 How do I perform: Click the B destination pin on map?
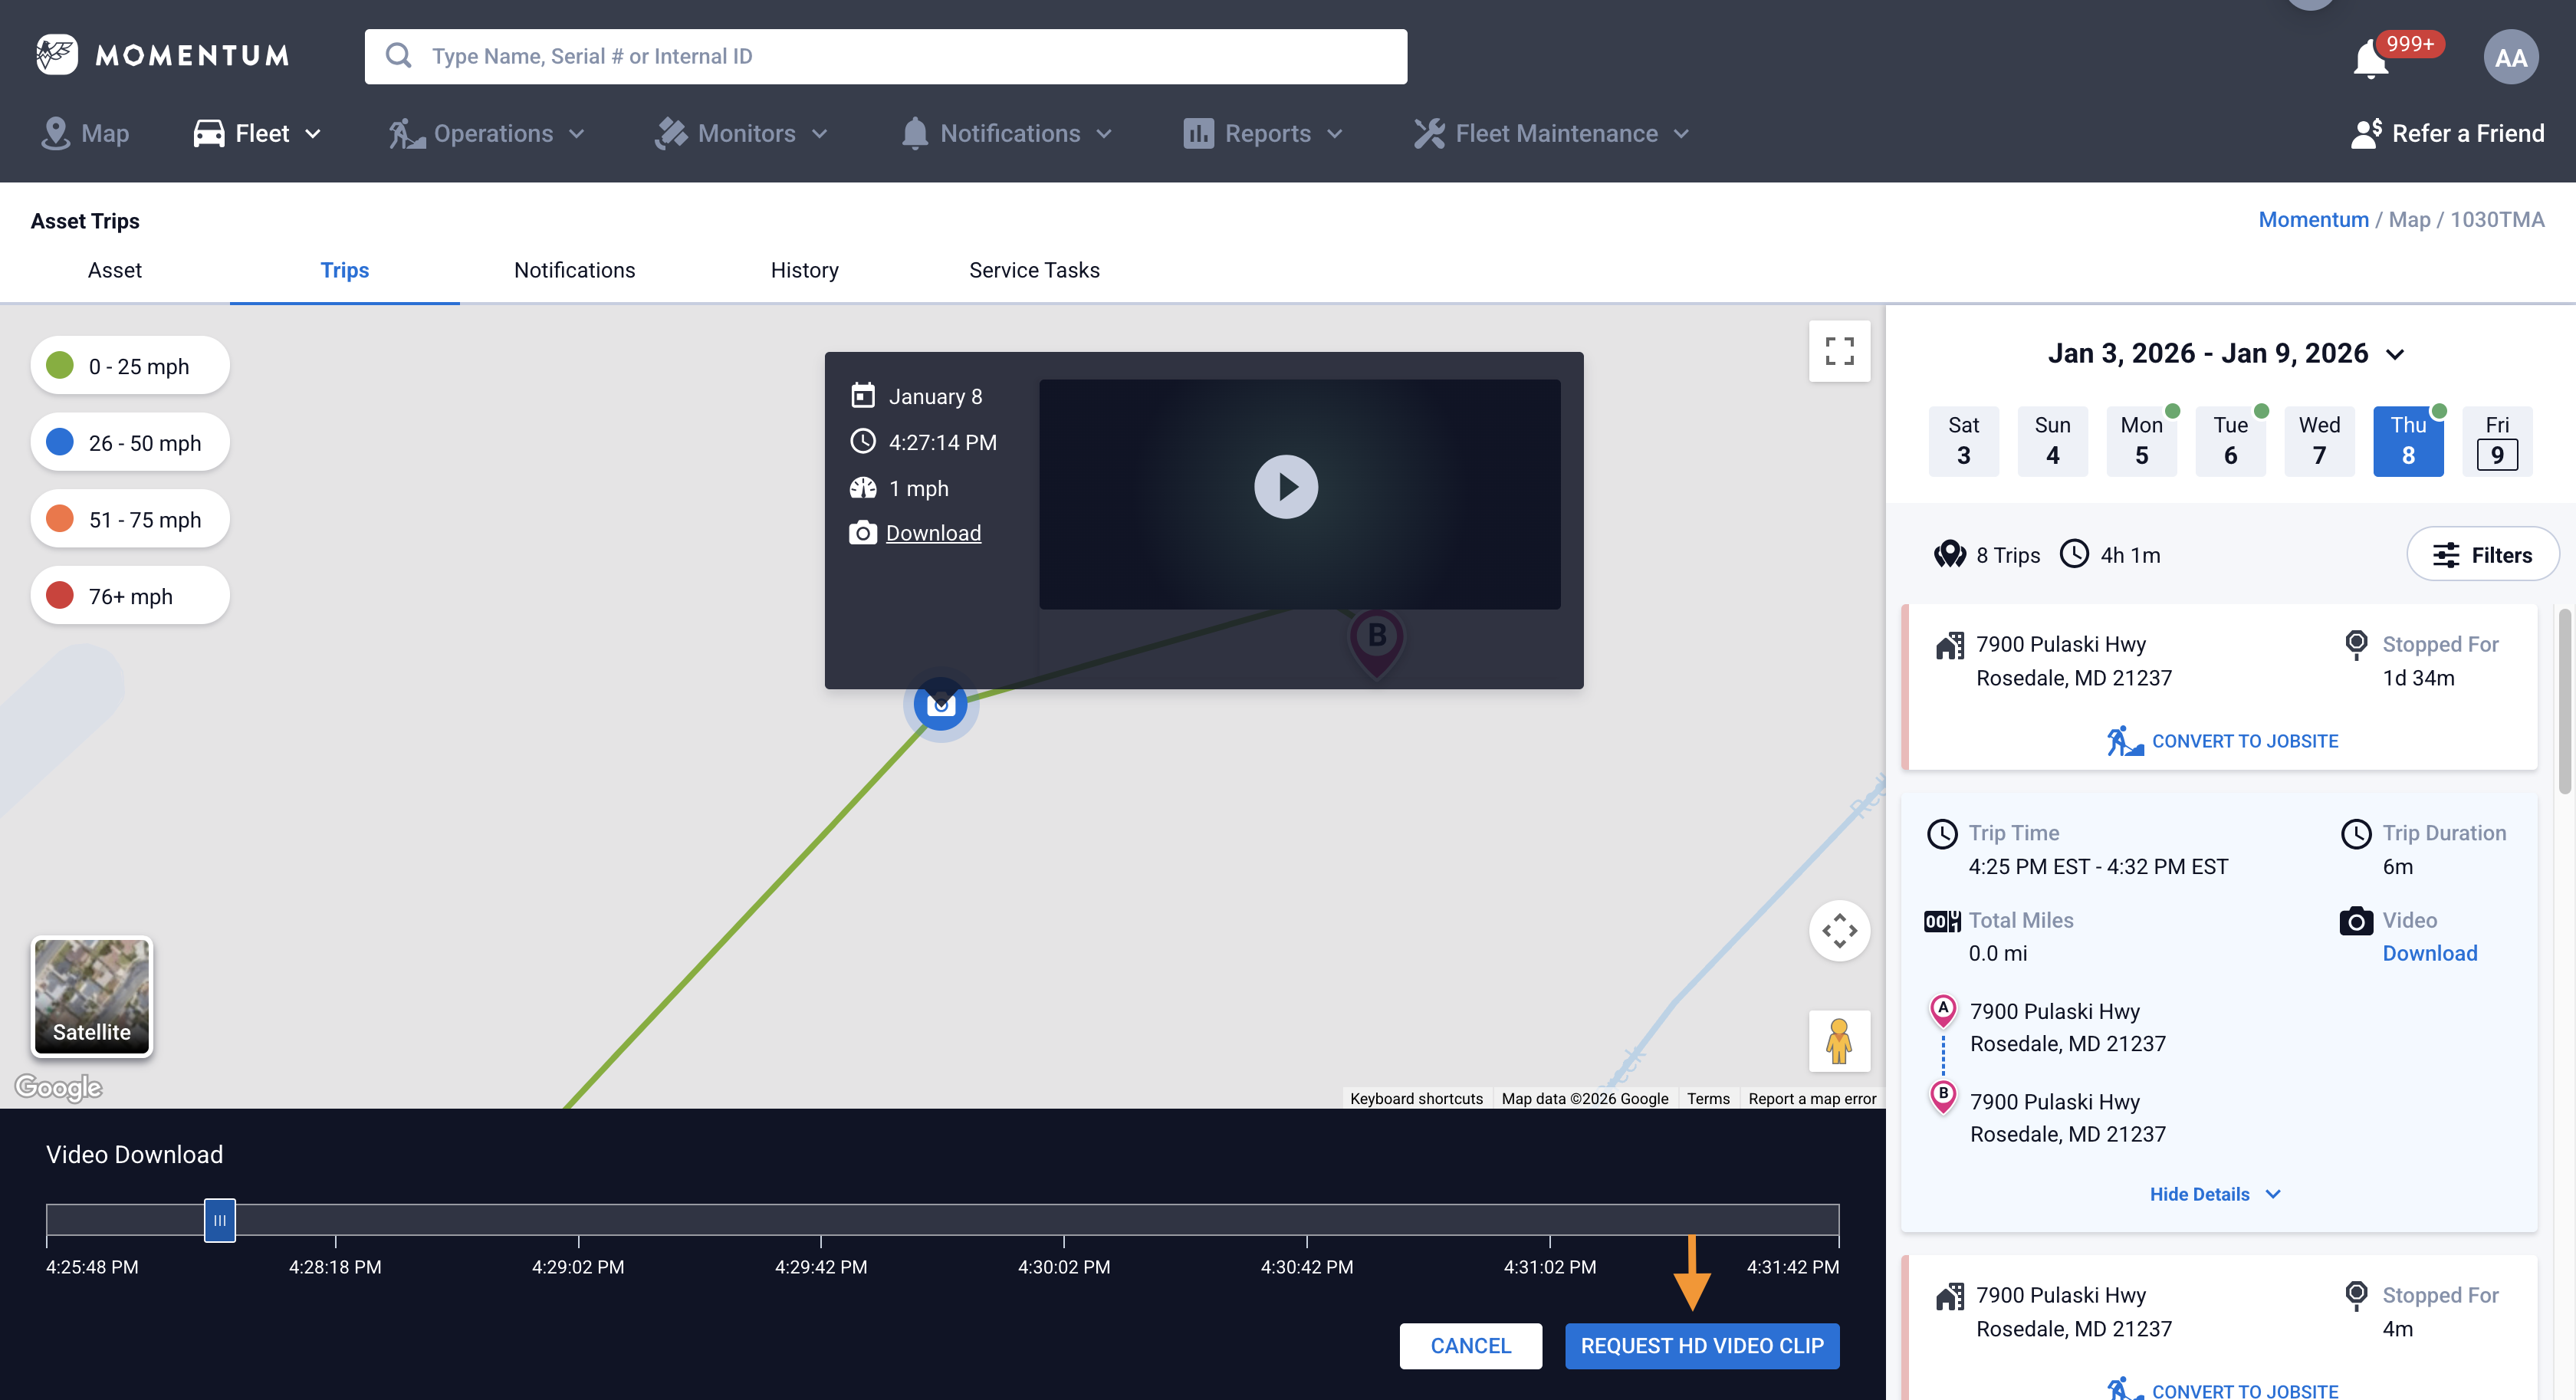1377,638
